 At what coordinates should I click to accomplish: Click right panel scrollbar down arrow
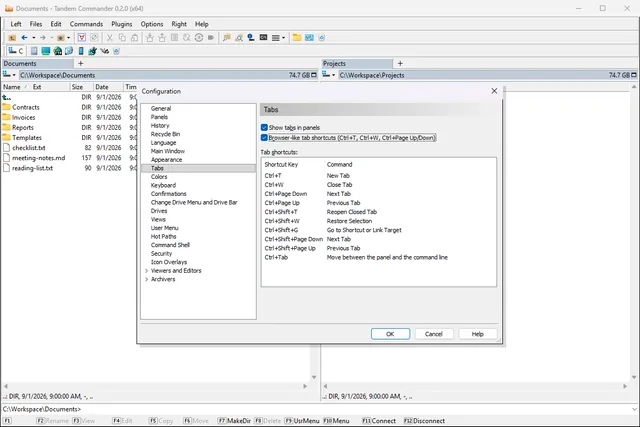pyautogui.click(x=633, y=377)
